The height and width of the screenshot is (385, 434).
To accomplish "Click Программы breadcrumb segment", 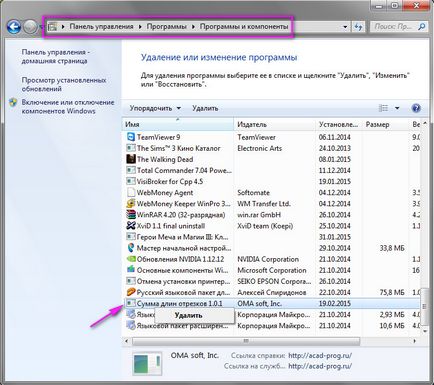I will (166, 27).
